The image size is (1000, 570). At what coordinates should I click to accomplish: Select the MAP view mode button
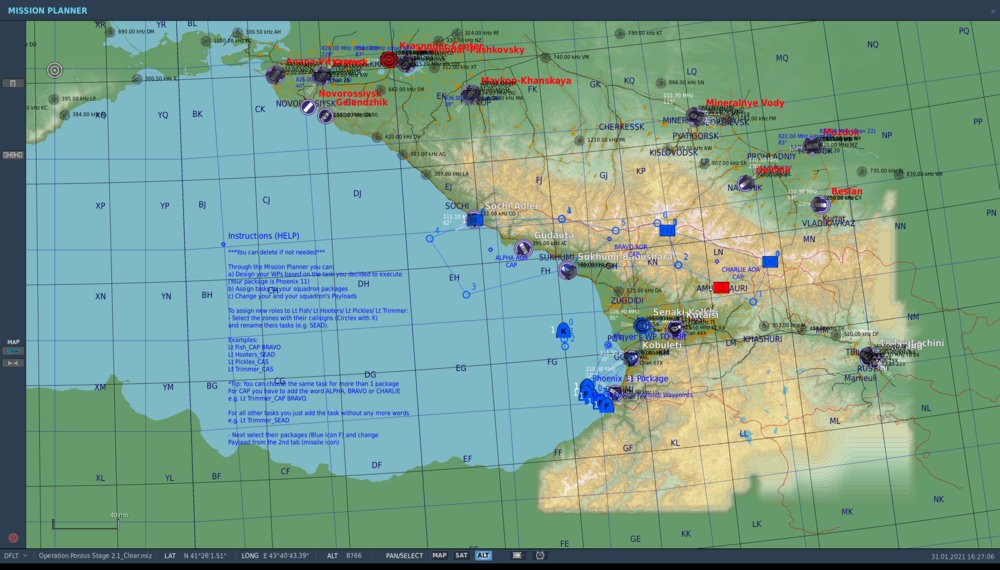[x=439, y=556]
